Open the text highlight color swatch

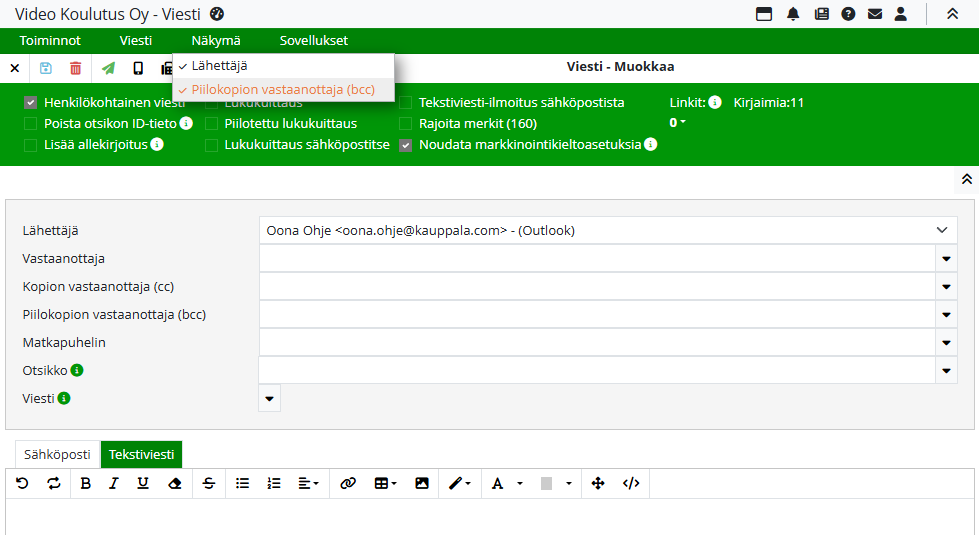[x=546, y=483]
